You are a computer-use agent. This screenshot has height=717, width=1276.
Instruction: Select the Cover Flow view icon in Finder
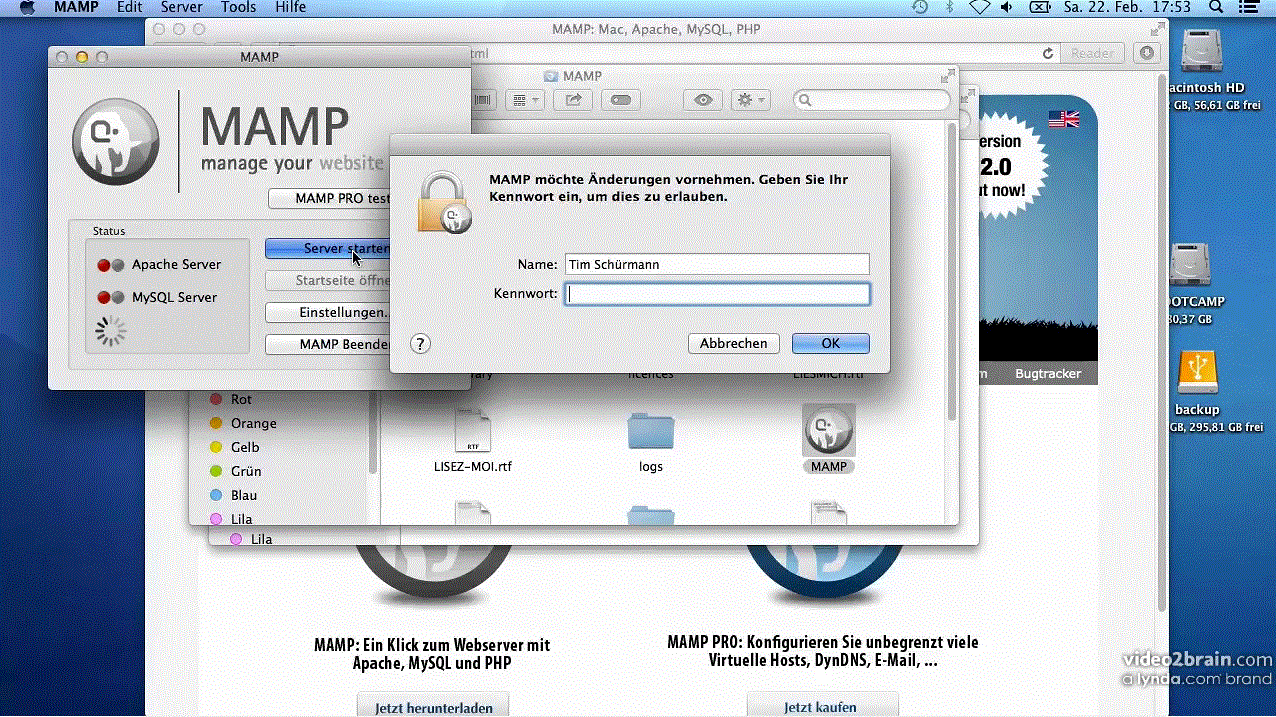(x=484, y=100)
